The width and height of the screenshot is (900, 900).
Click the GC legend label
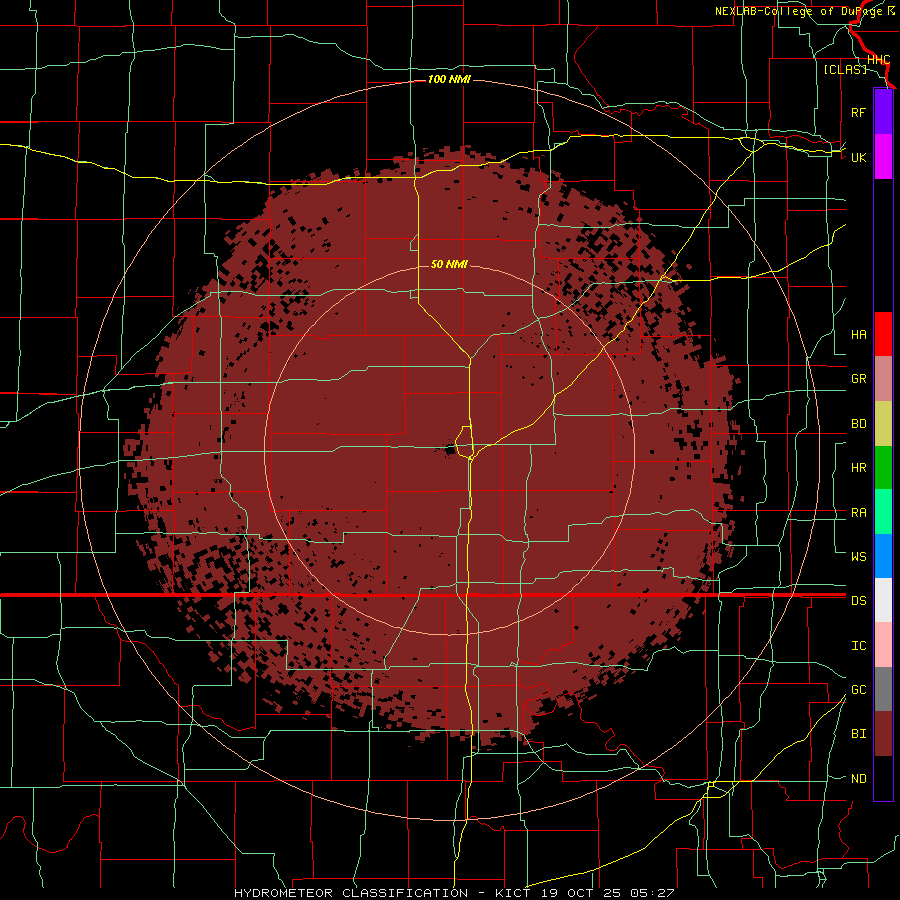(858, 689)
